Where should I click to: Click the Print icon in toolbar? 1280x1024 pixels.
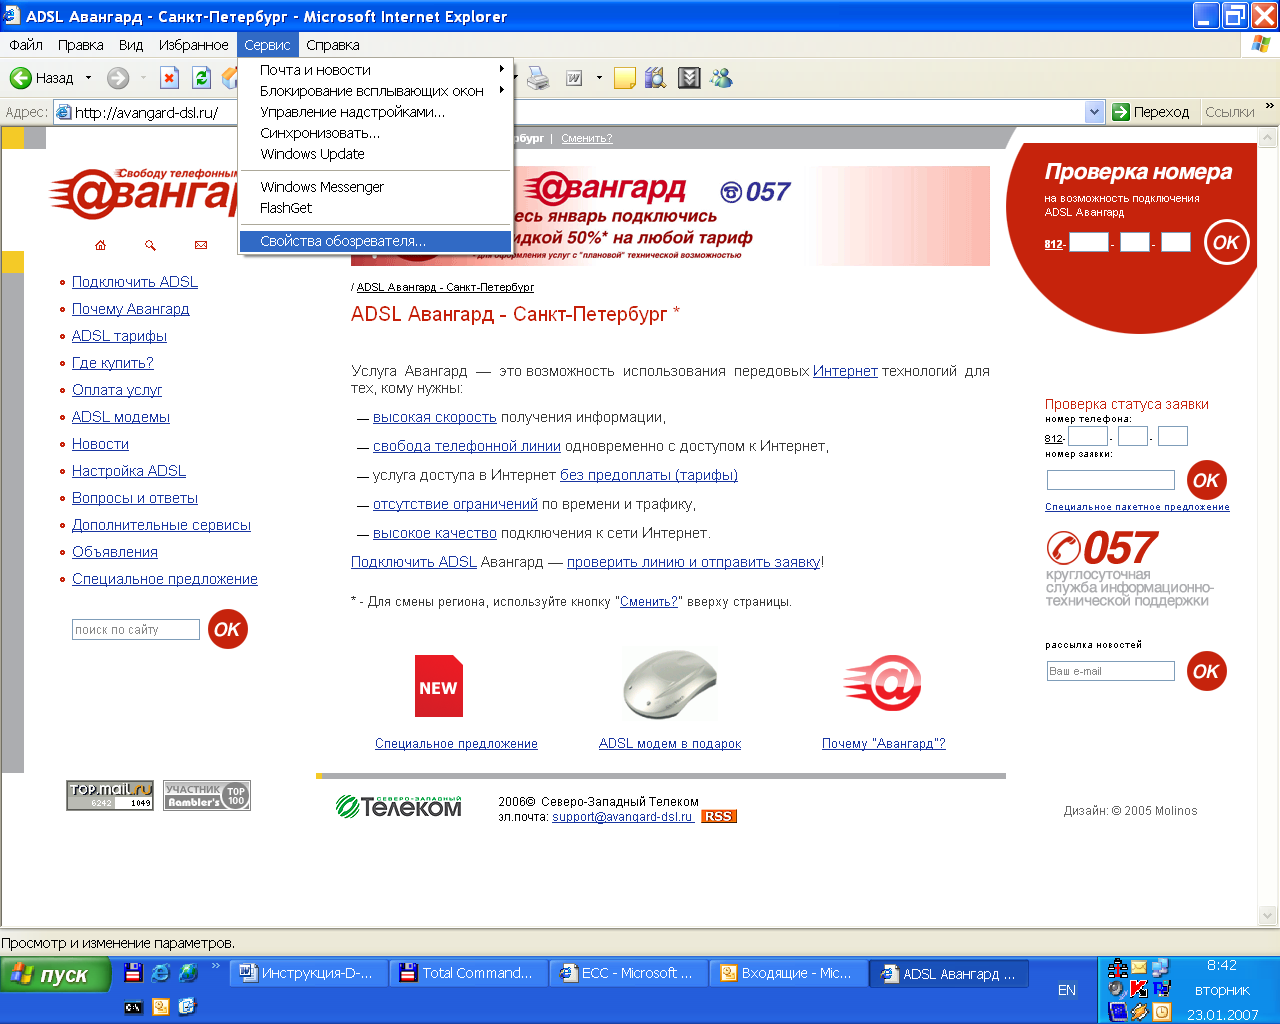538,78
